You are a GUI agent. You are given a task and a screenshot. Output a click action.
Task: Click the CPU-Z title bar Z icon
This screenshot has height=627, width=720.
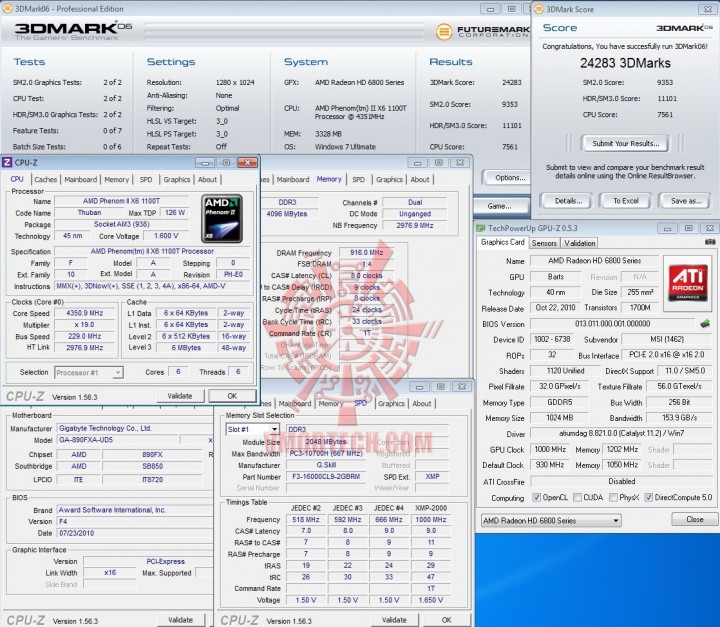pos(7,162)
